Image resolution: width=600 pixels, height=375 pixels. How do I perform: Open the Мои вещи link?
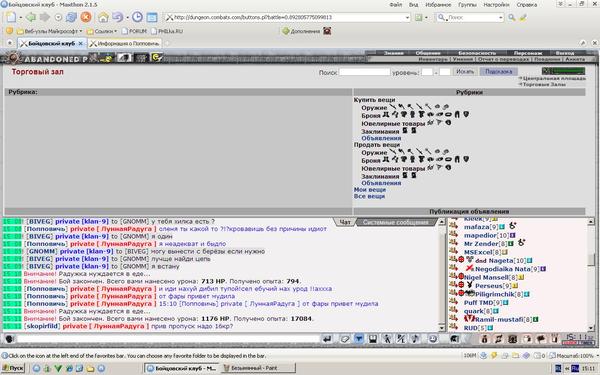[369, 189]
